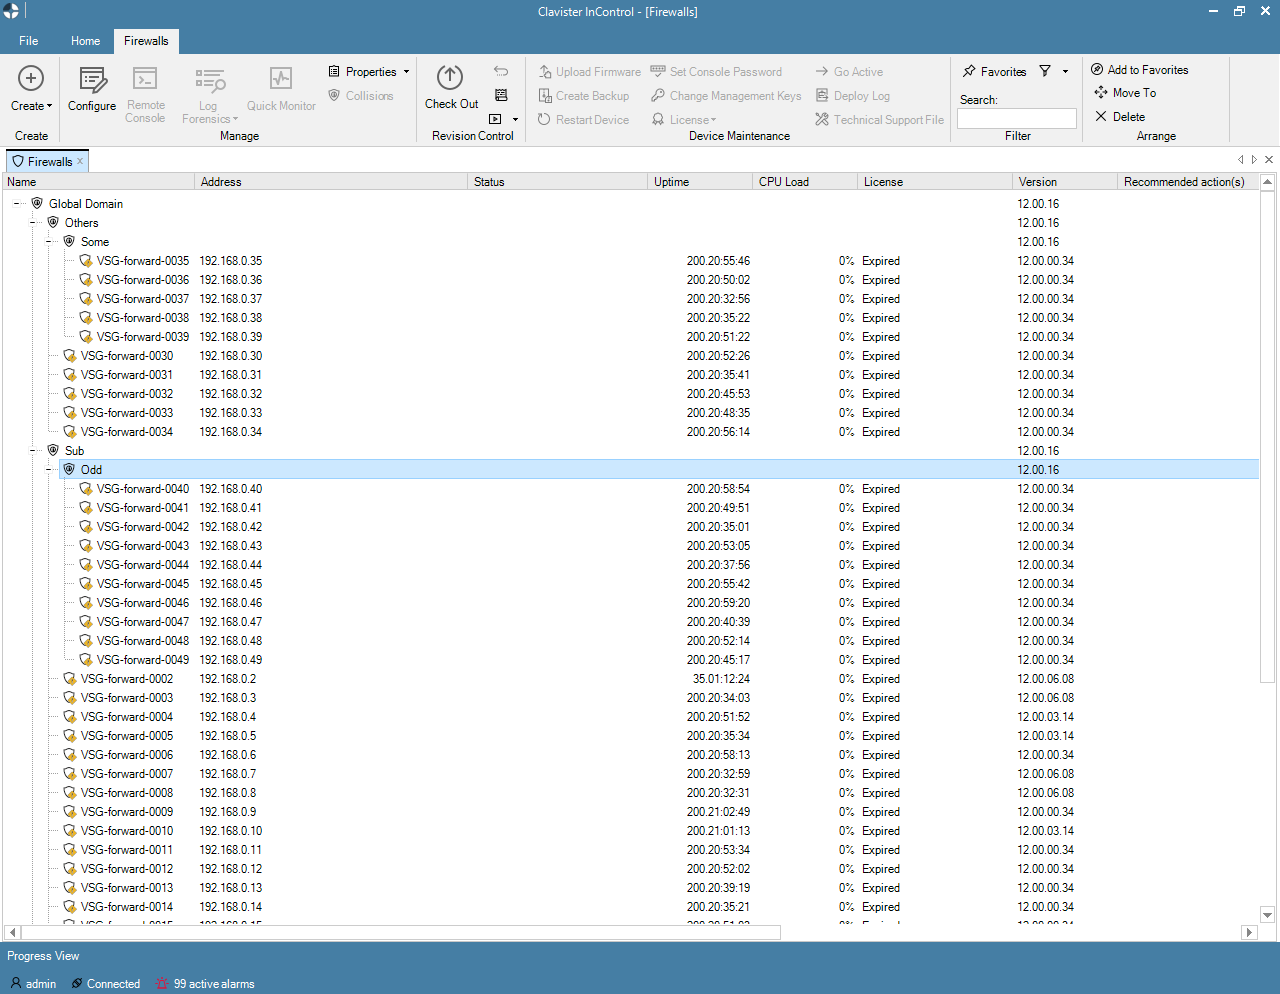Click the vertical scrollbar down arrow
The height and width of the screenshot is (994, 1280).
pyautogui.click(x=1267, y=914)
